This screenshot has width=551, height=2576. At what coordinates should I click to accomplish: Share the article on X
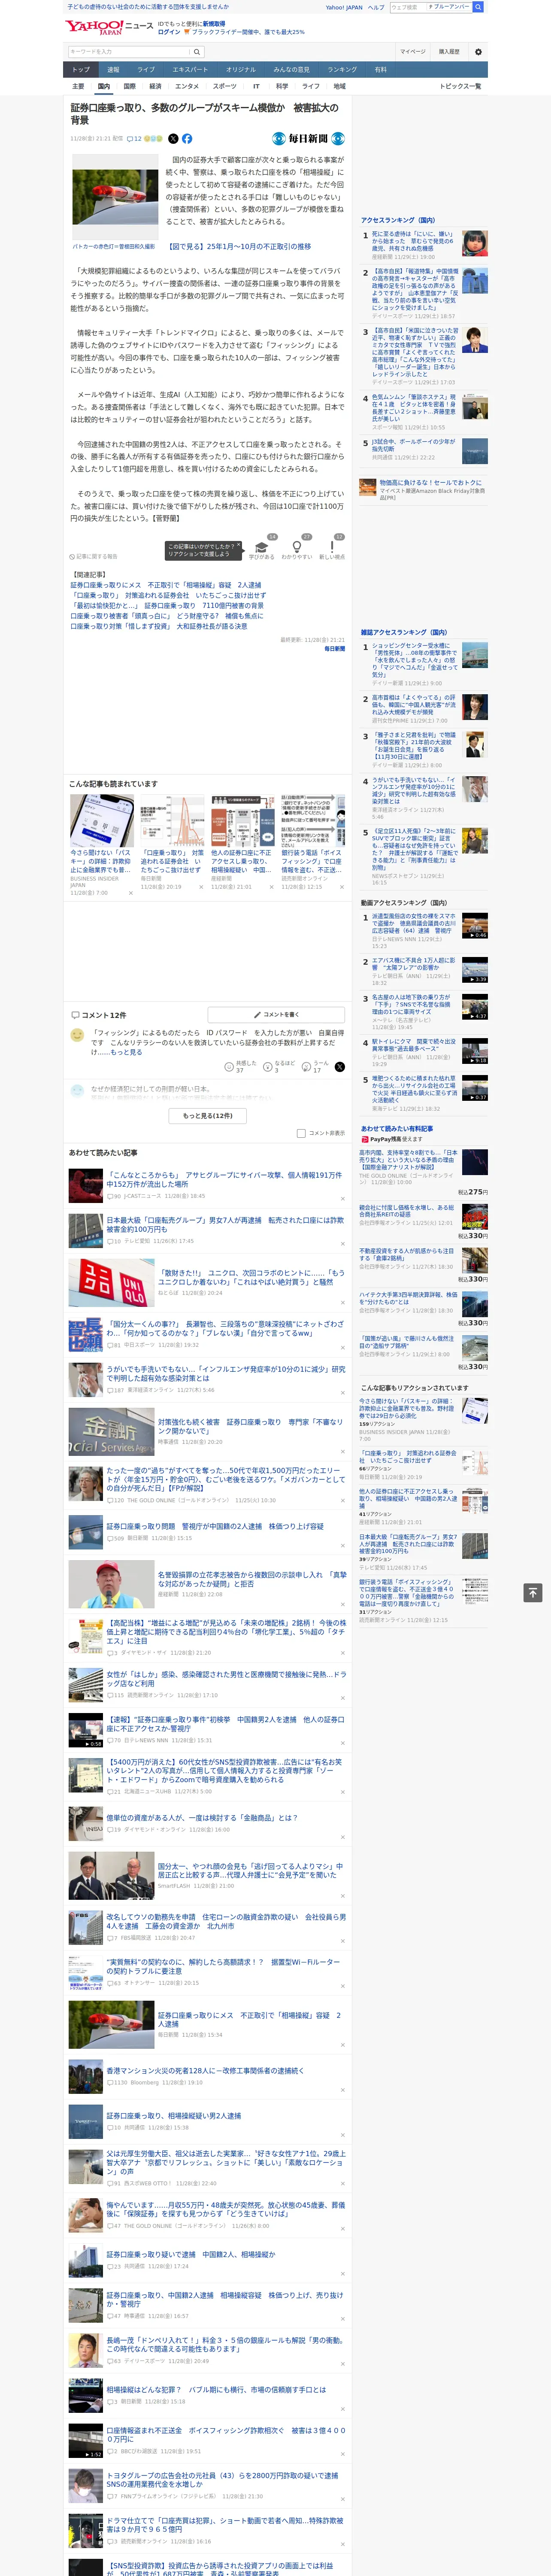coord(173,139)
